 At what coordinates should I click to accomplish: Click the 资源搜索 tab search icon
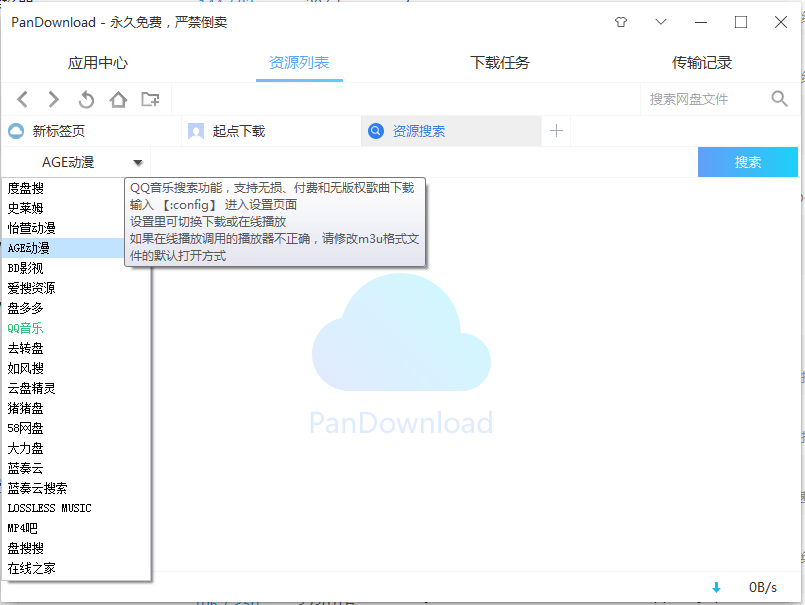(376, 131)
